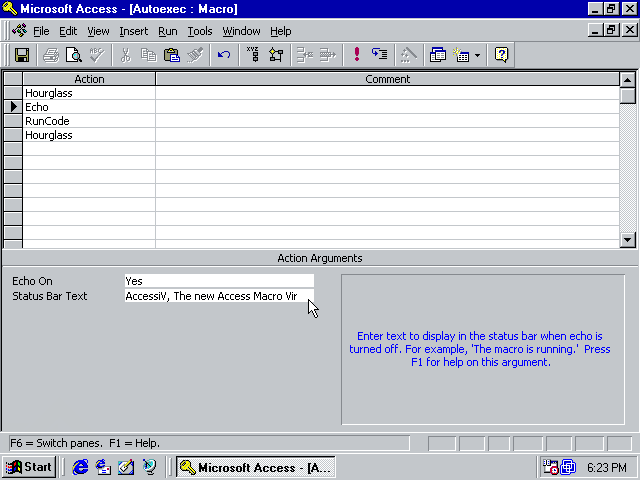Click the Echo On argument field
The image size is (640, 480).
[x=219, y=281]
